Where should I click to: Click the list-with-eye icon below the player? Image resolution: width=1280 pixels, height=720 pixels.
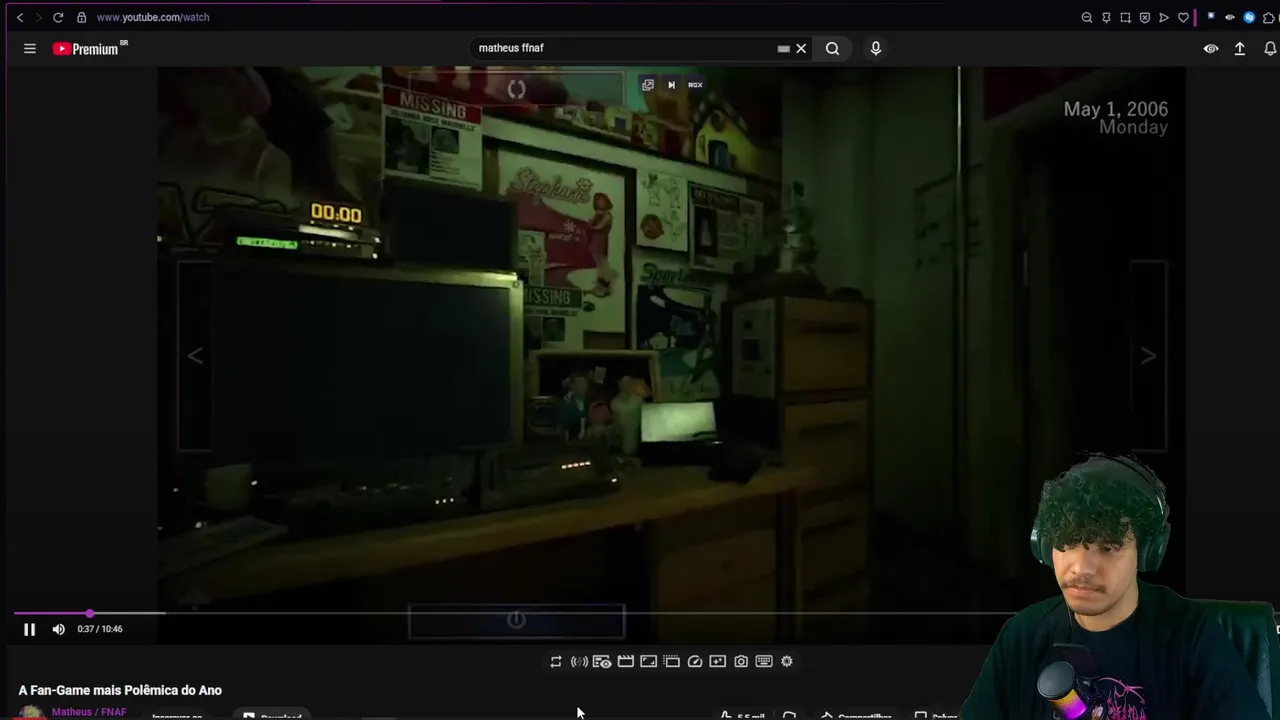(x=602, y=661)
